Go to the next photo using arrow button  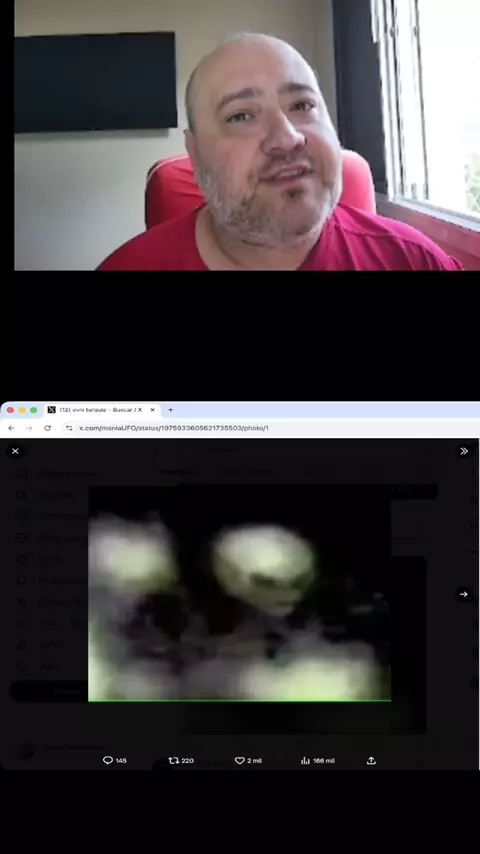click(x=464, y=594)
